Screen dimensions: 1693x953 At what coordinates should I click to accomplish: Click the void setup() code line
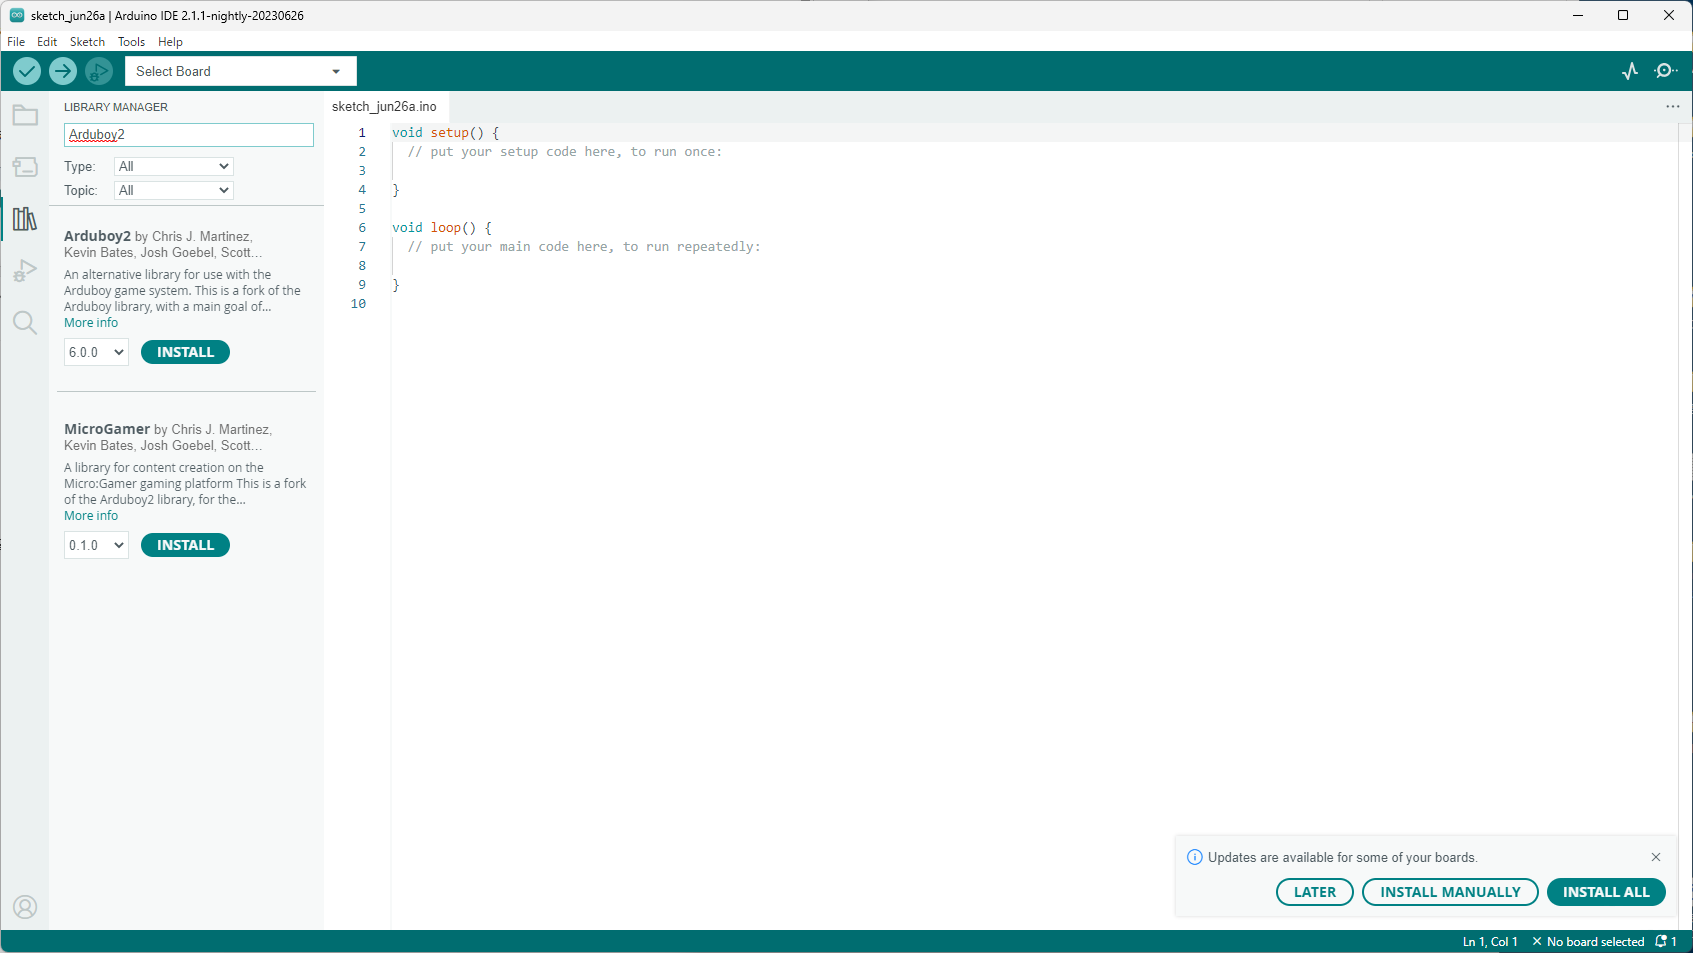[x=445, y=133]
